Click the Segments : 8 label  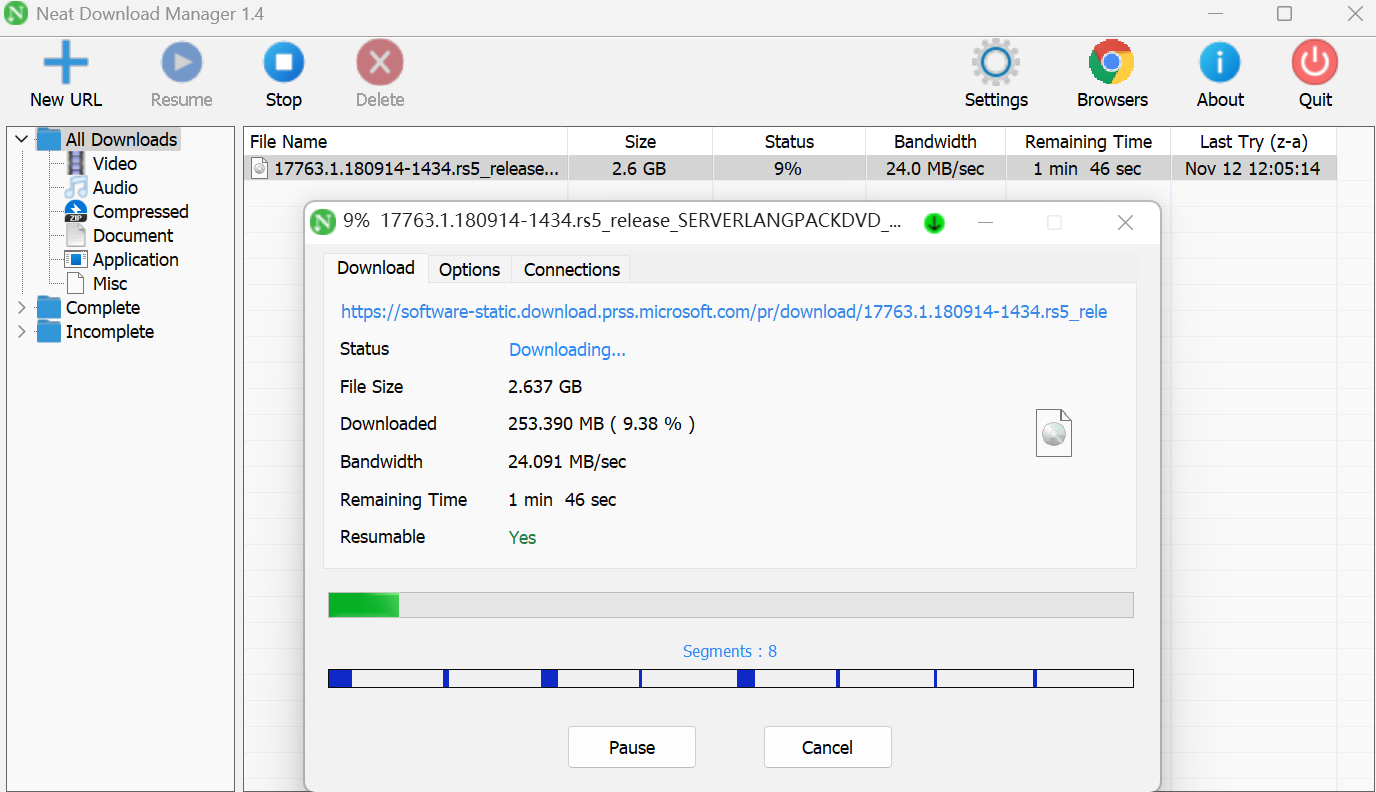pyautogui.click(x=730, y=651)
